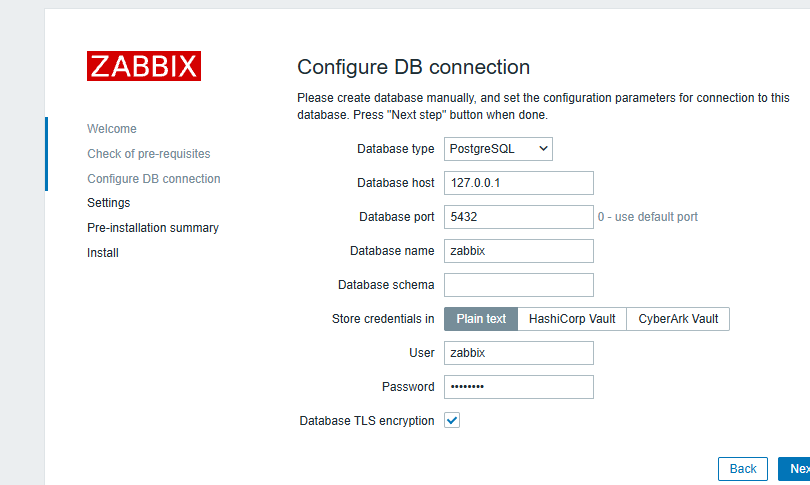Uncheck Database TLS encryption checkbox
This screenshot has width=810, height=485.
[x=452, y=420]
